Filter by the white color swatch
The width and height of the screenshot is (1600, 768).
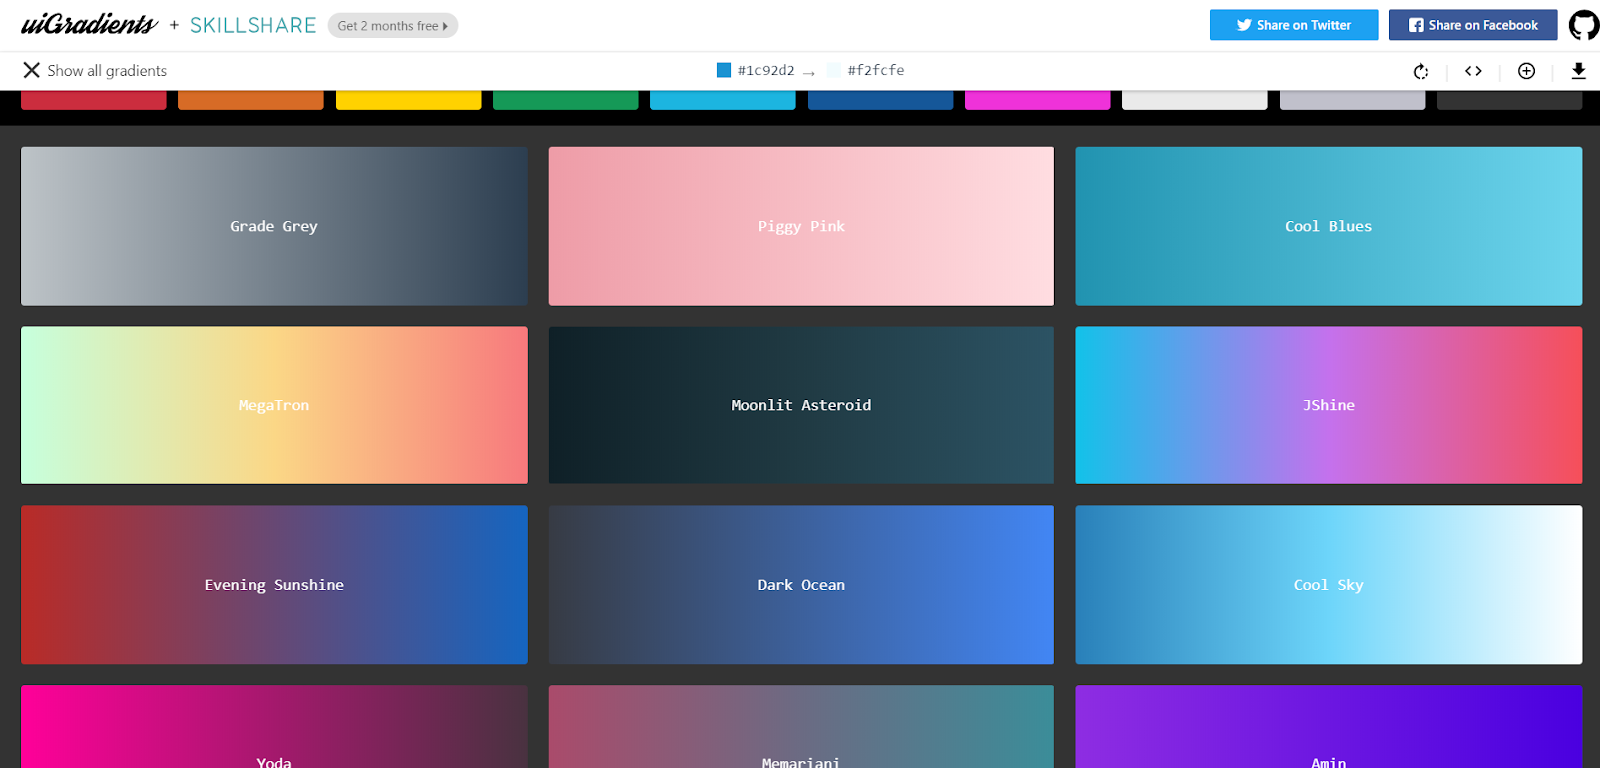point(1195,100)
